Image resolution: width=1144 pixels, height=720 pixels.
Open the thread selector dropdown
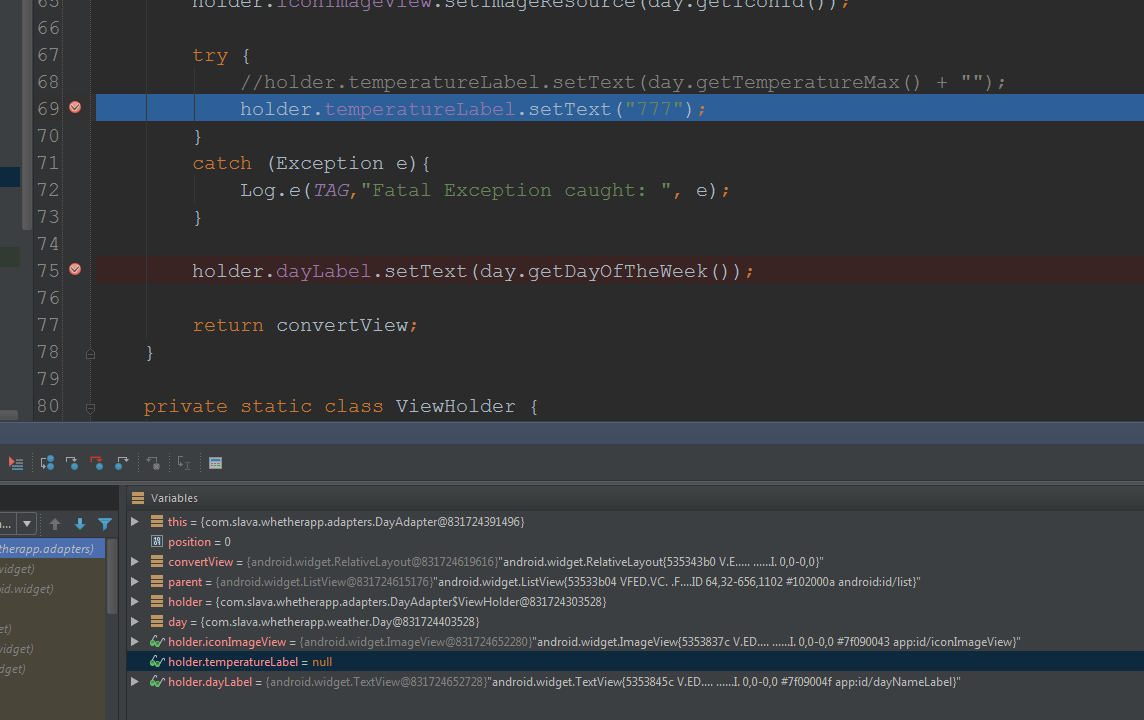pyautogui.click(x=26, y=524)
